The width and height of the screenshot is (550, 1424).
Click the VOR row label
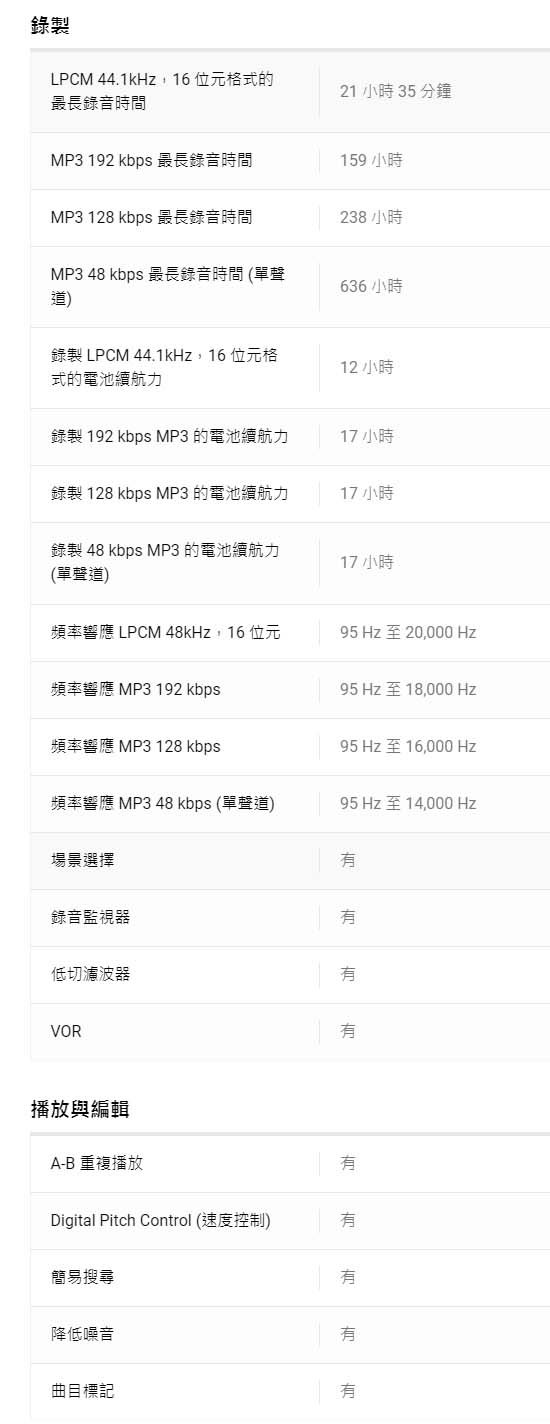(x=66, y=1031)
